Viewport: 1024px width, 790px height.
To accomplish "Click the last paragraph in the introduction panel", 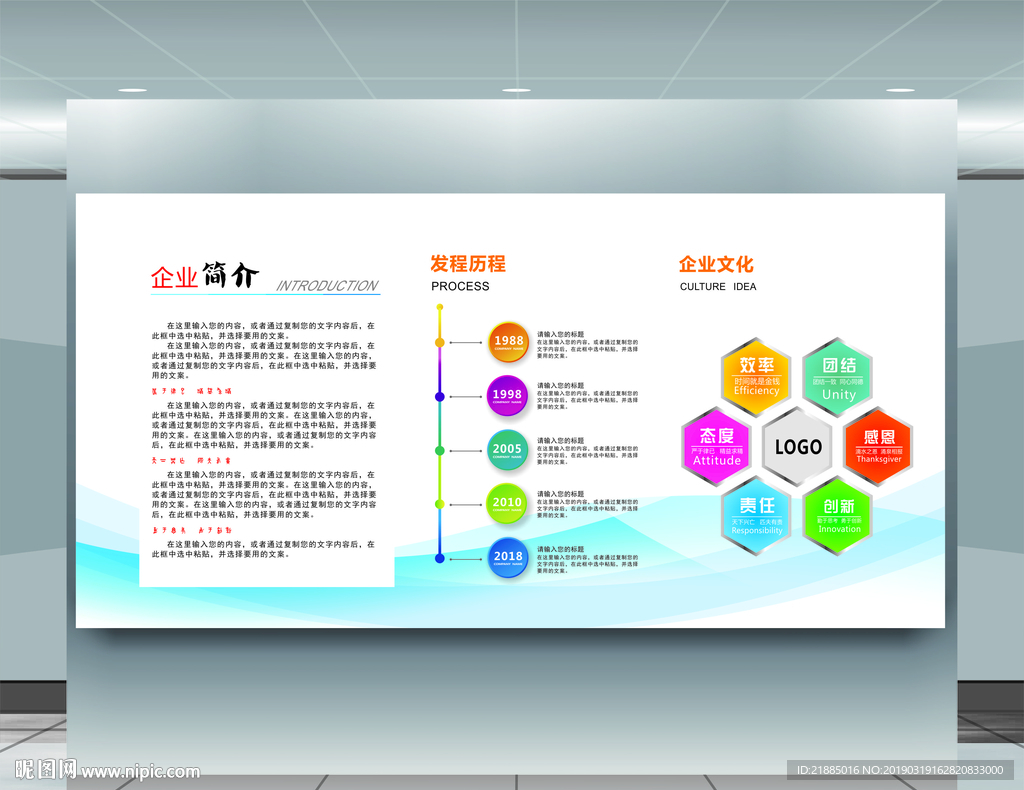I will click(264, 549).
